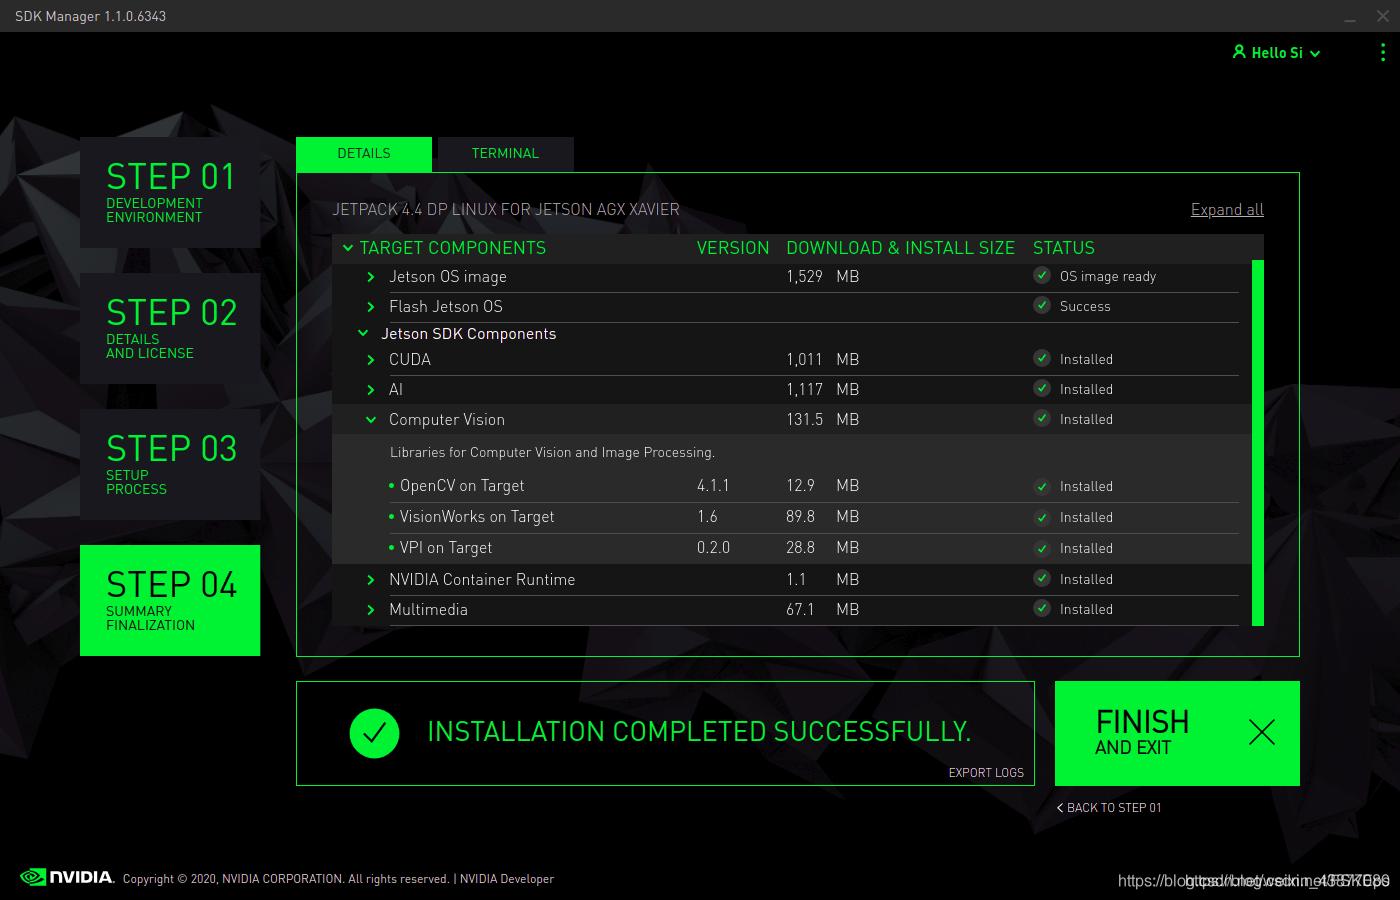Click the Installed check icon for NVIDIA Container Runtime
The width and height of the screenshot is (1400, 900).
tap(1042, 579)
